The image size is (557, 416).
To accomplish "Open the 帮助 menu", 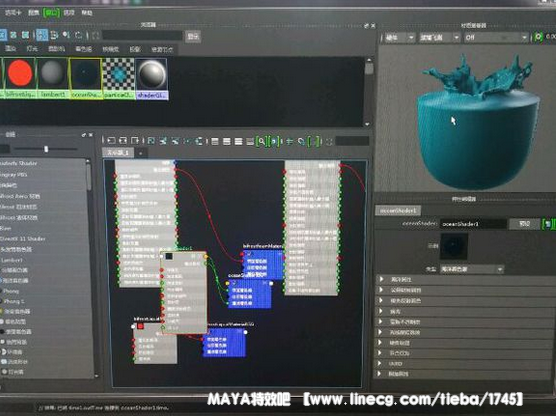I will pyautogui.click(x=87, y=13).
